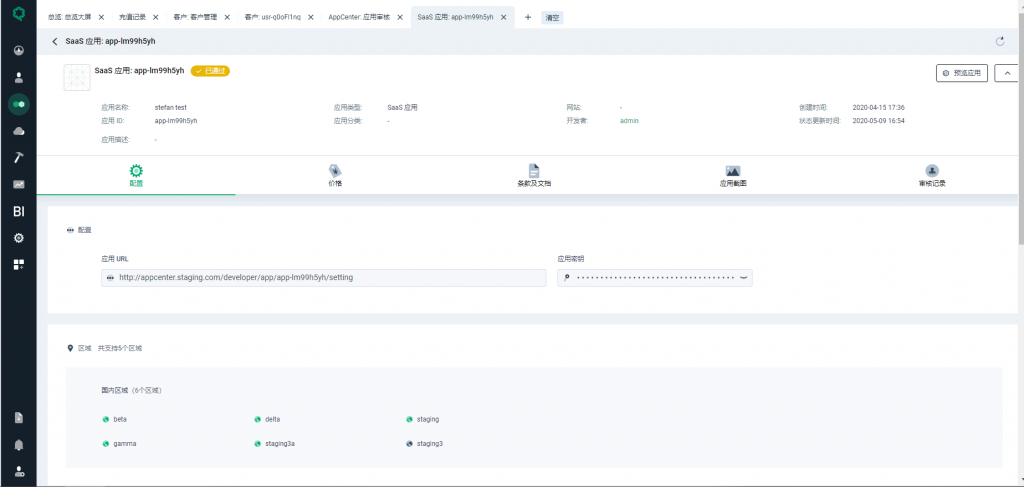Viewport: 1024px width, 487px height.
Task: Open the chart monitoring icon in sidebar
Action: pyautogui.click(x=18, y=185)
